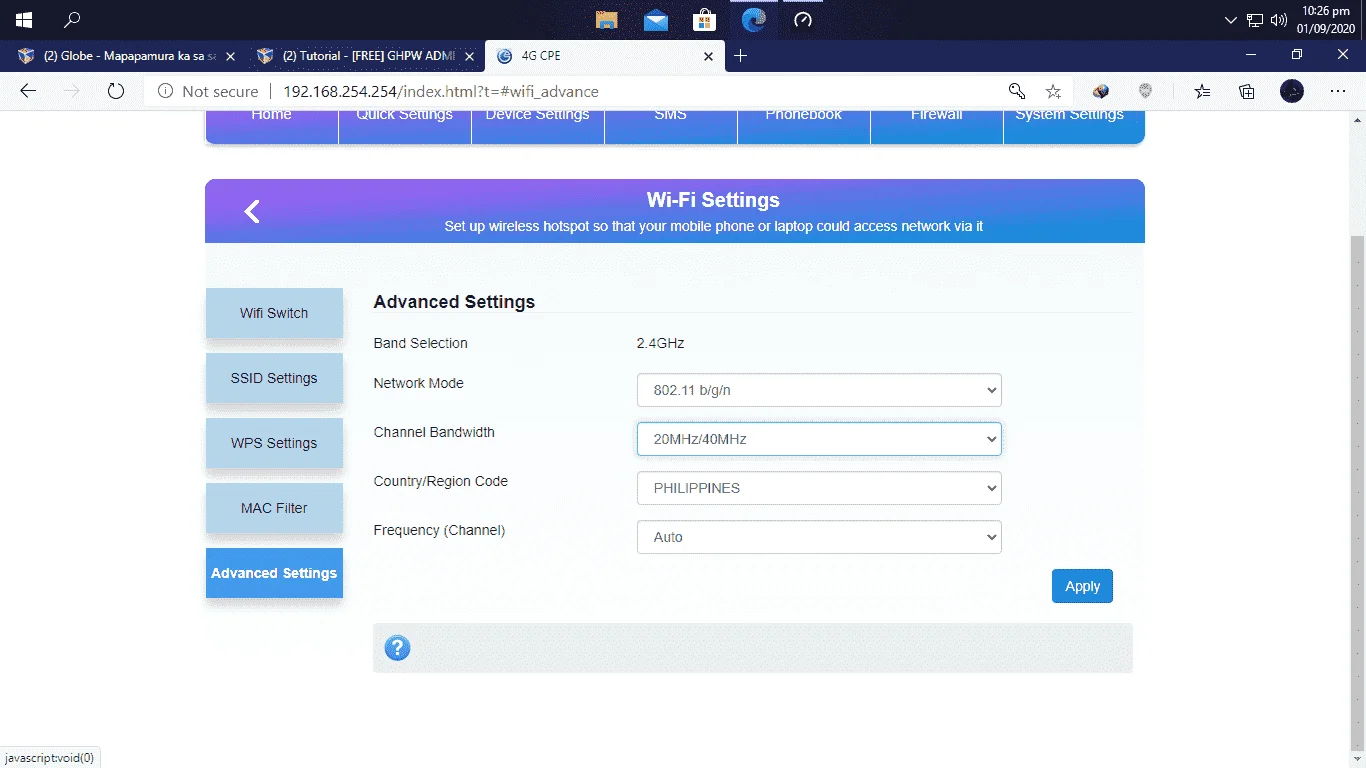Open the Mail app in taskbar

(x=656, y=19)
